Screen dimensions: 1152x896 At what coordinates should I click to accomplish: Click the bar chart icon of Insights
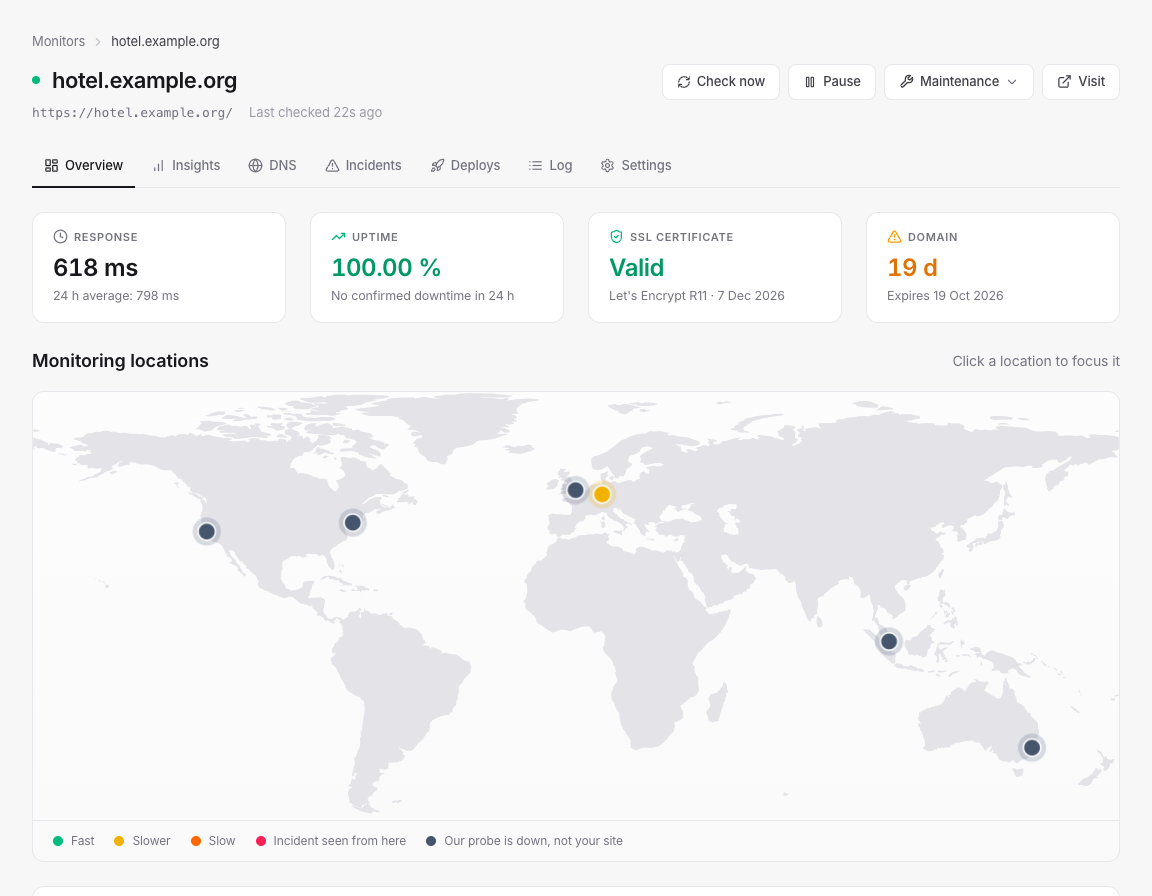tap(159, 165)
